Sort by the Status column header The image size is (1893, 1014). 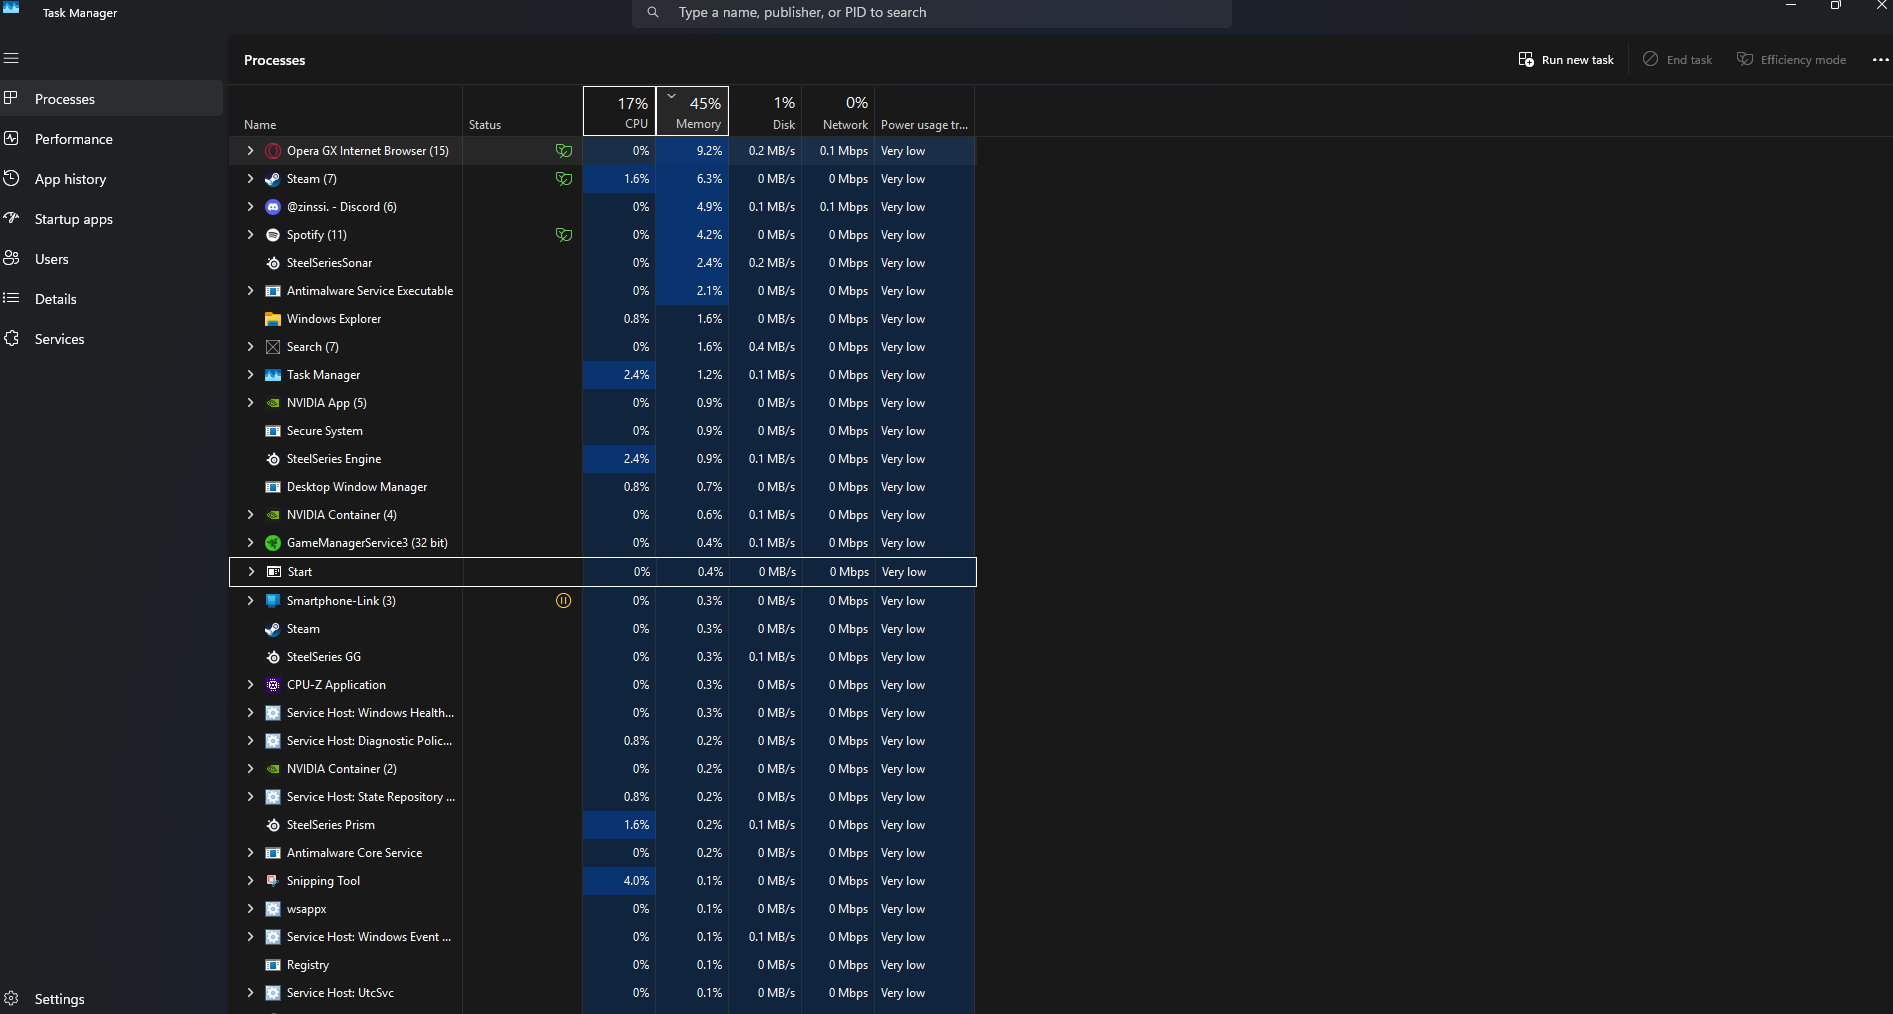[x=522, y=111]
